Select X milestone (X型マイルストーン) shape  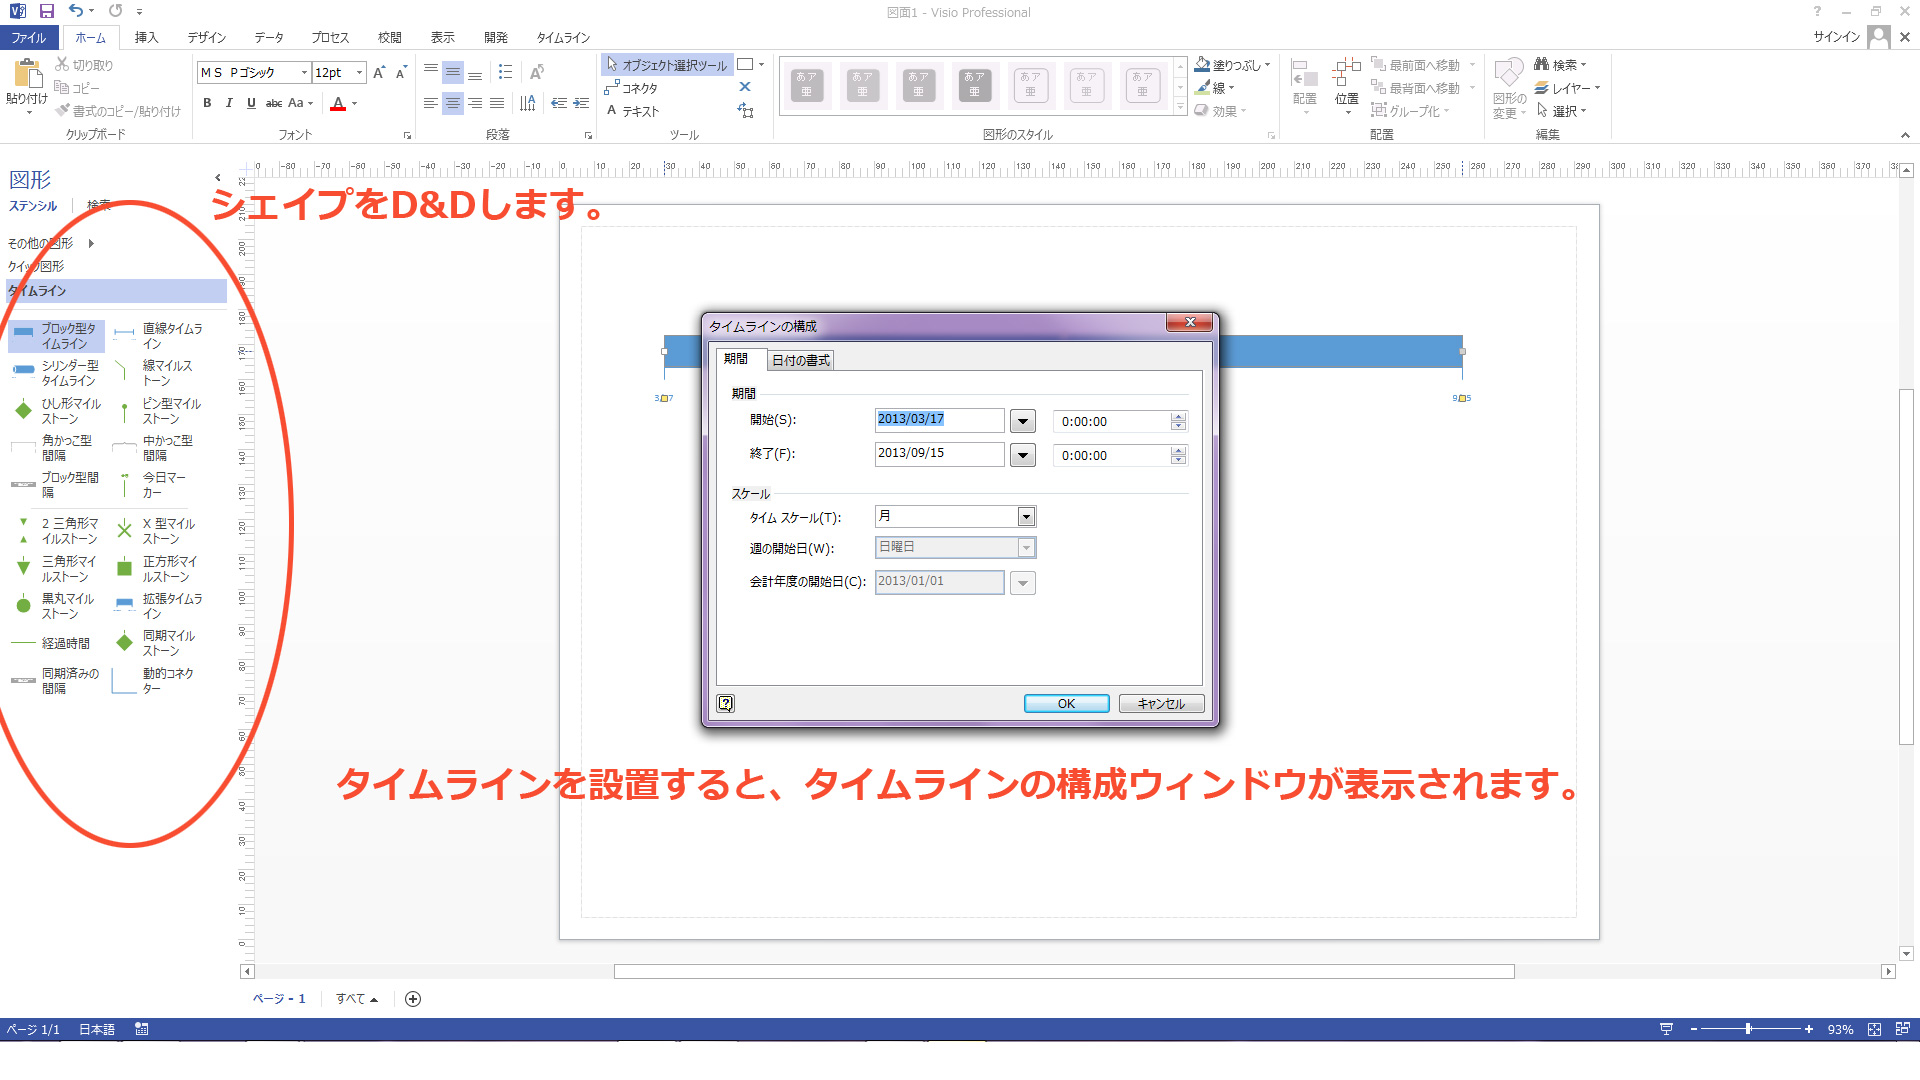[x=158, y=531]
